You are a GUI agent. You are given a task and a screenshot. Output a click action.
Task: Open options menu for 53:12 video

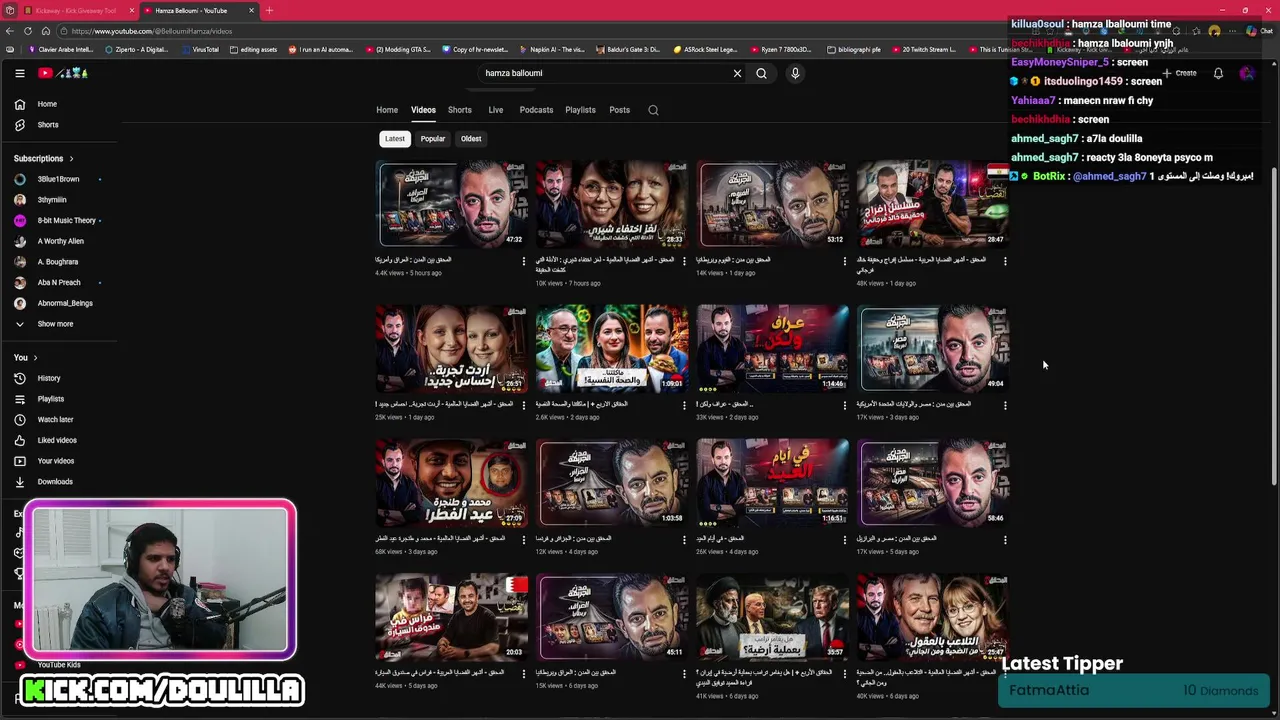coord(844,262)
